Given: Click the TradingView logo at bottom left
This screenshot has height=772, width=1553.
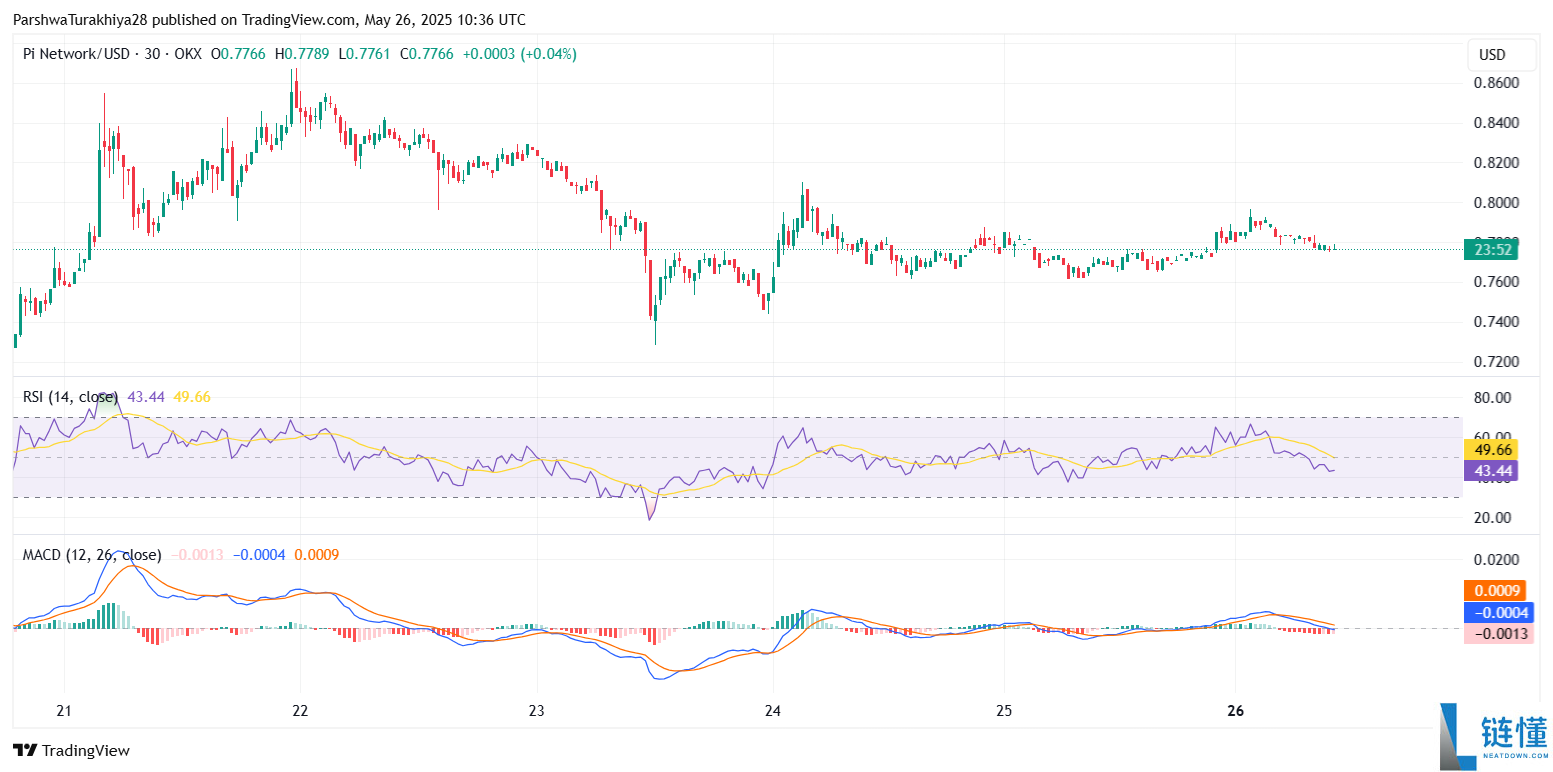Looking at the screenshot, I should click(x=71, y=750).
